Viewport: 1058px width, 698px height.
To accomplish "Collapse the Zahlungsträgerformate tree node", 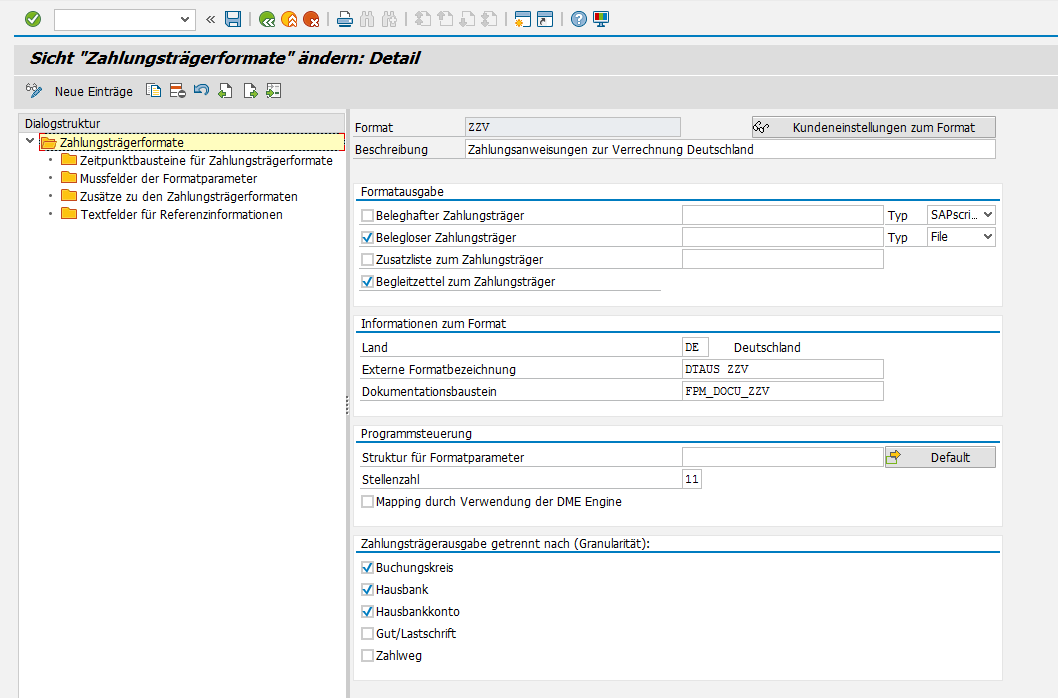I will pos(30,142).
